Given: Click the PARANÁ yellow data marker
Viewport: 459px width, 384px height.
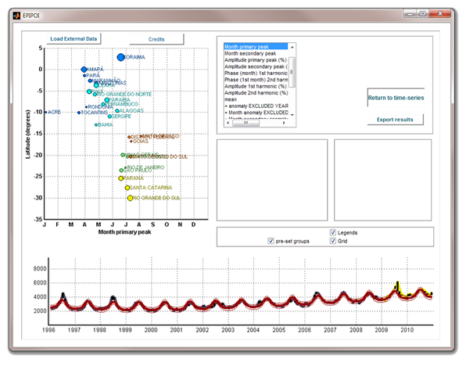Looking at the screenshot, I should click(121, 178).
